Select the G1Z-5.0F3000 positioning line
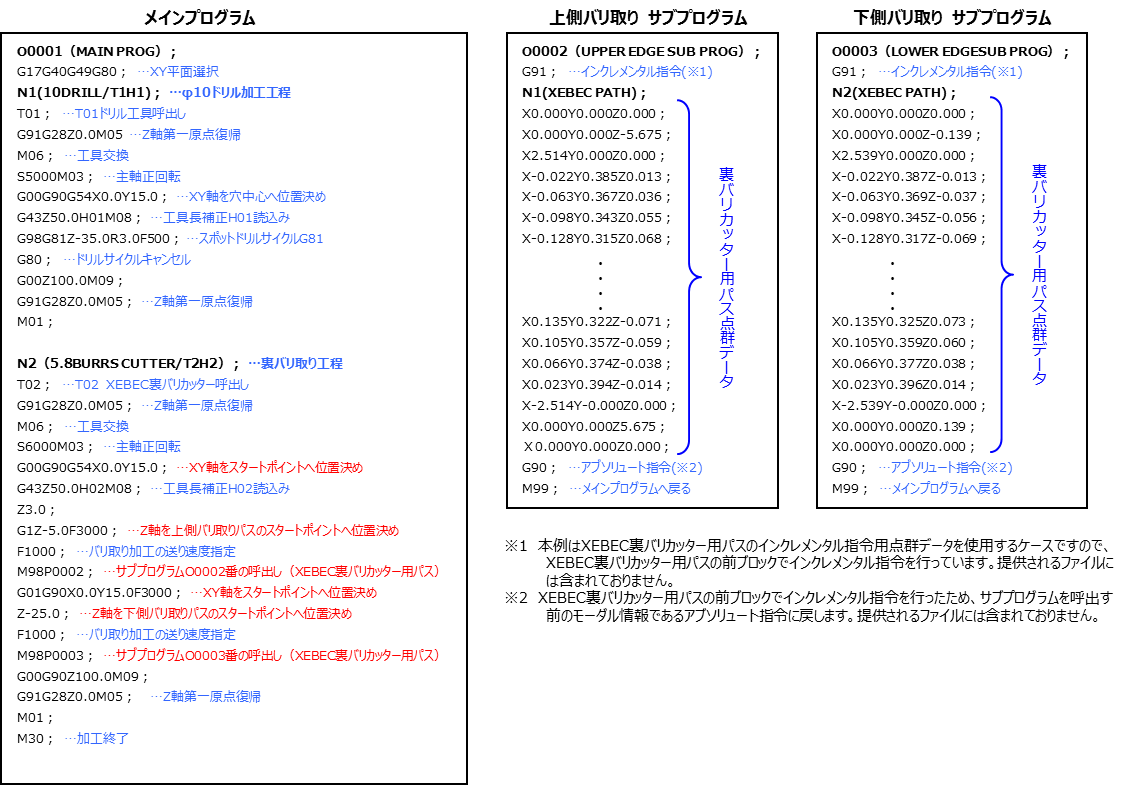Screen dimensions: 1129x785 (68, 530)
